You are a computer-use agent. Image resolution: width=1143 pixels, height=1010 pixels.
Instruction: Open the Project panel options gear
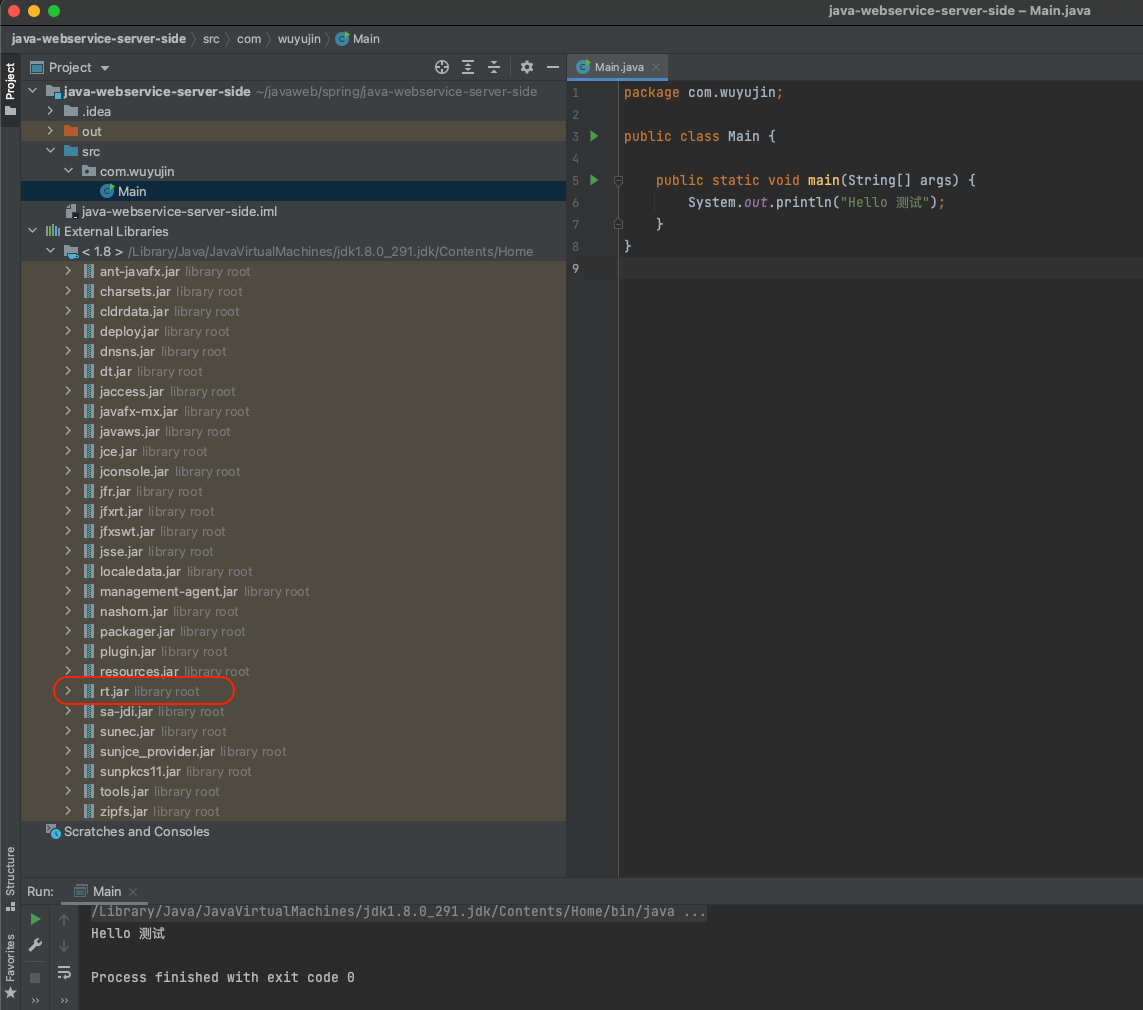coord(527,67)
